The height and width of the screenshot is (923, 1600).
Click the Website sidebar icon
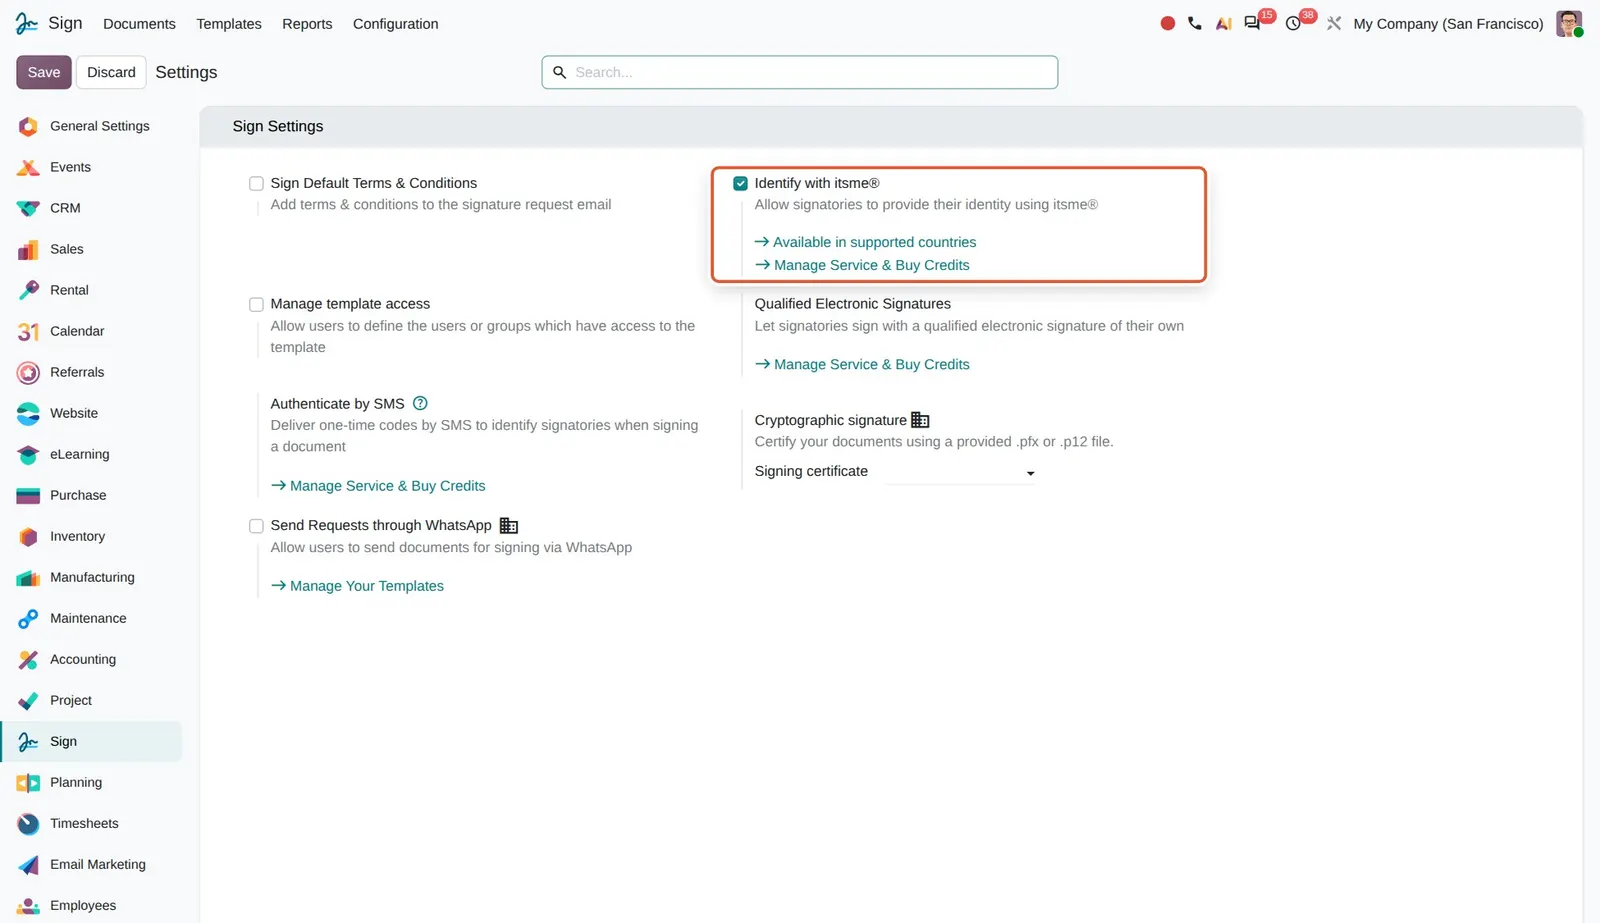pyautogui.click(x=28, y=413)
